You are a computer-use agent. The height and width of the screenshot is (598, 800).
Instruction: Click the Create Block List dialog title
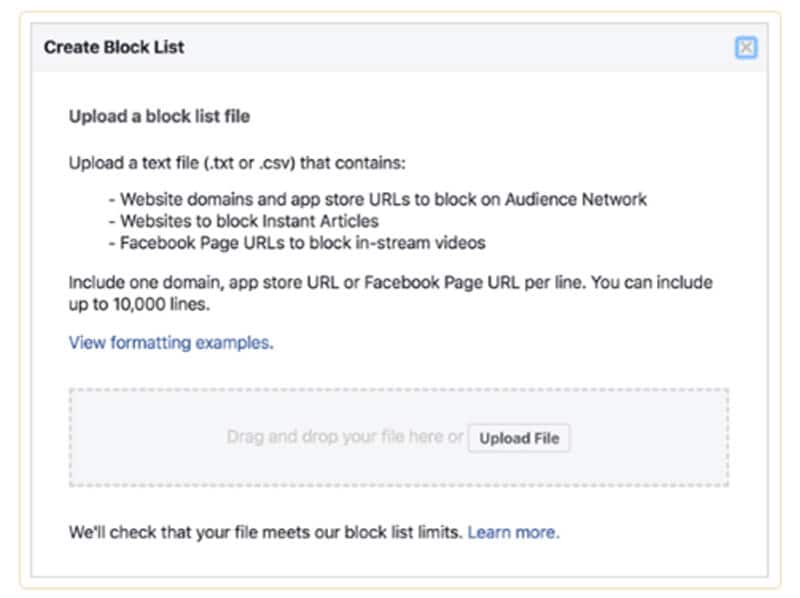(x=114, y=48)
